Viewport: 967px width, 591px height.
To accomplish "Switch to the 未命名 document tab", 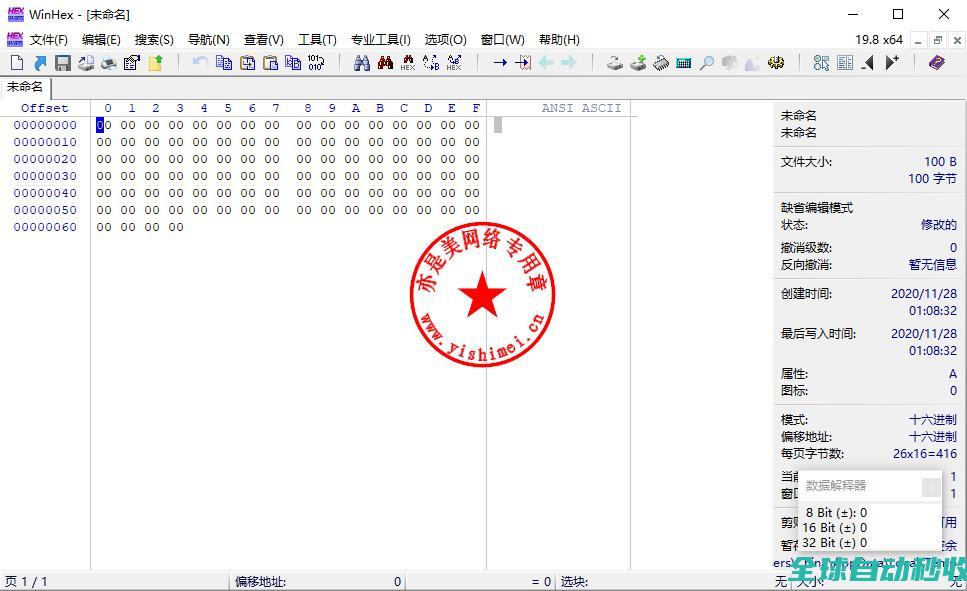I will coord(25,87).
